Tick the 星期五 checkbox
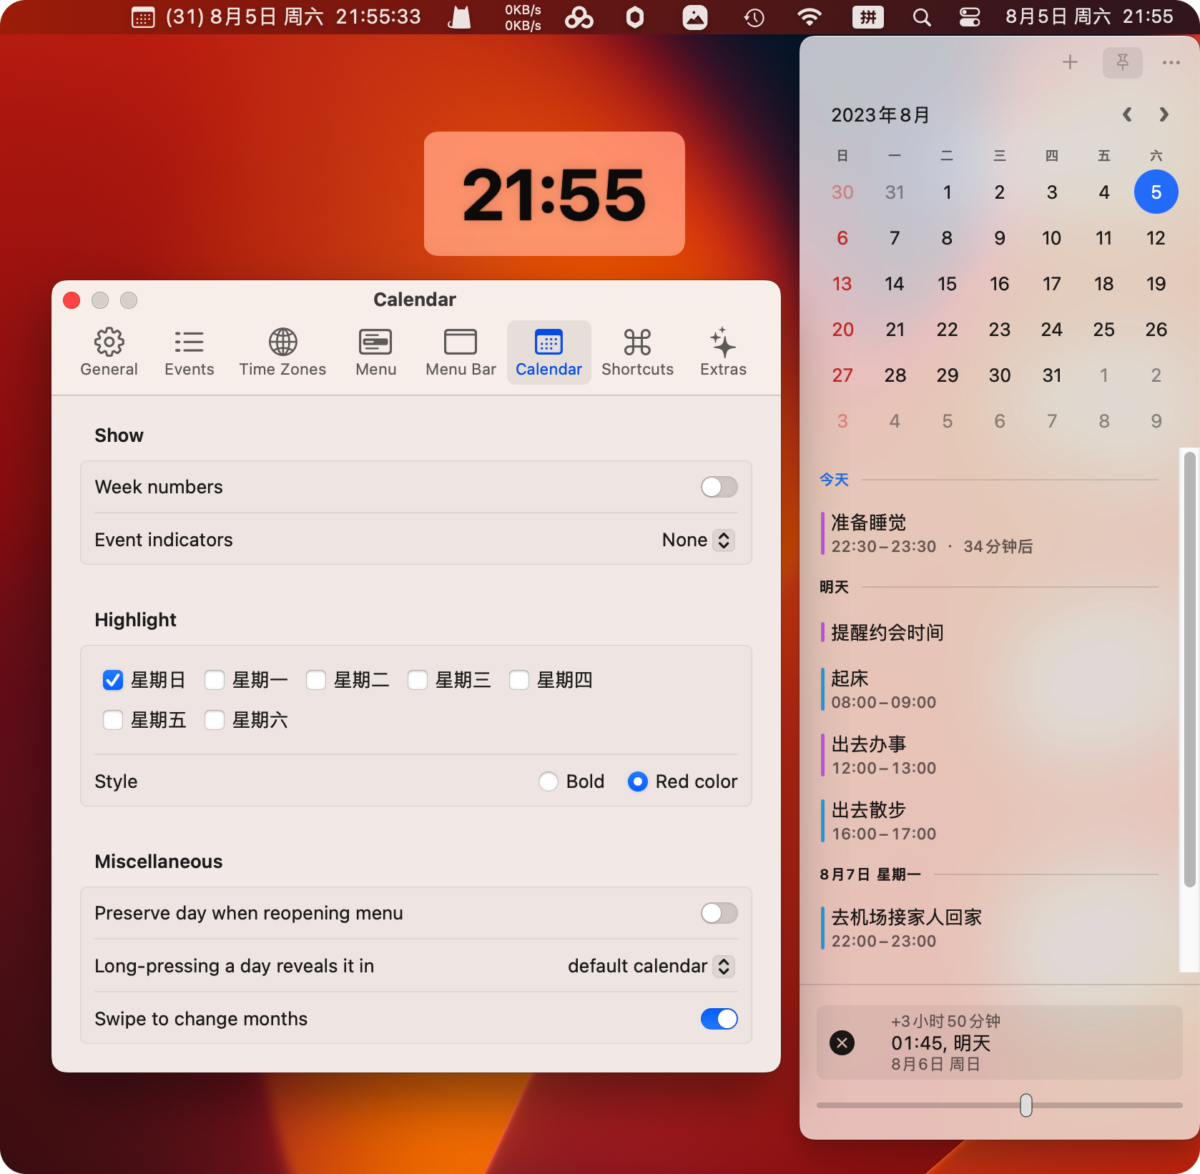Screen dimensions: 1200x1174 coord(113,720)
